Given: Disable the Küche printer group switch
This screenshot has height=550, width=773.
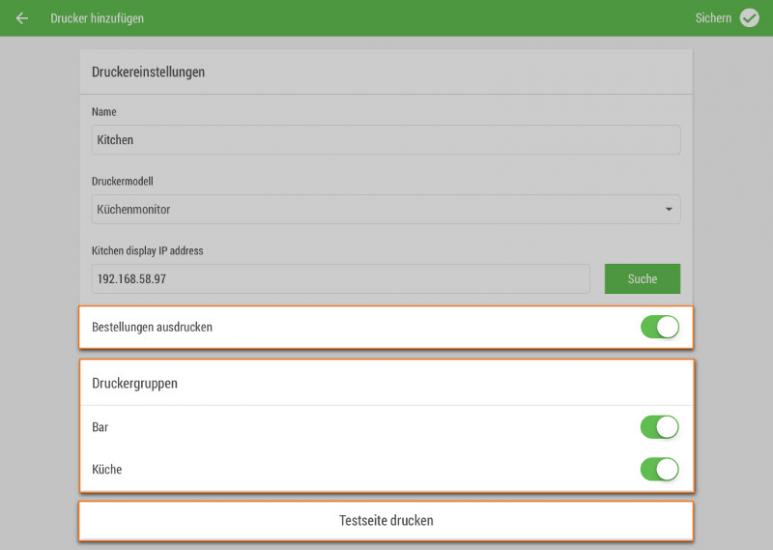Looking at the screenshot, I should click(x=660, y=469).
